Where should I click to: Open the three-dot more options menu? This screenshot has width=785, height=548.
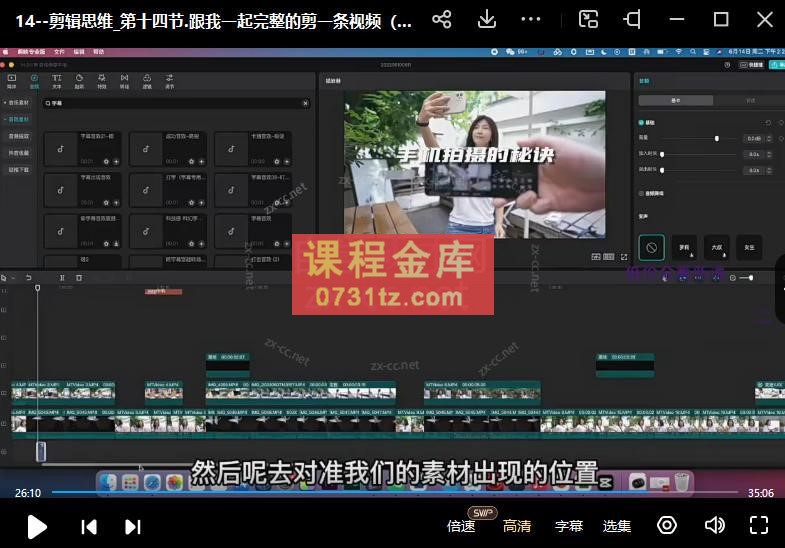click(x=531, y=20)
